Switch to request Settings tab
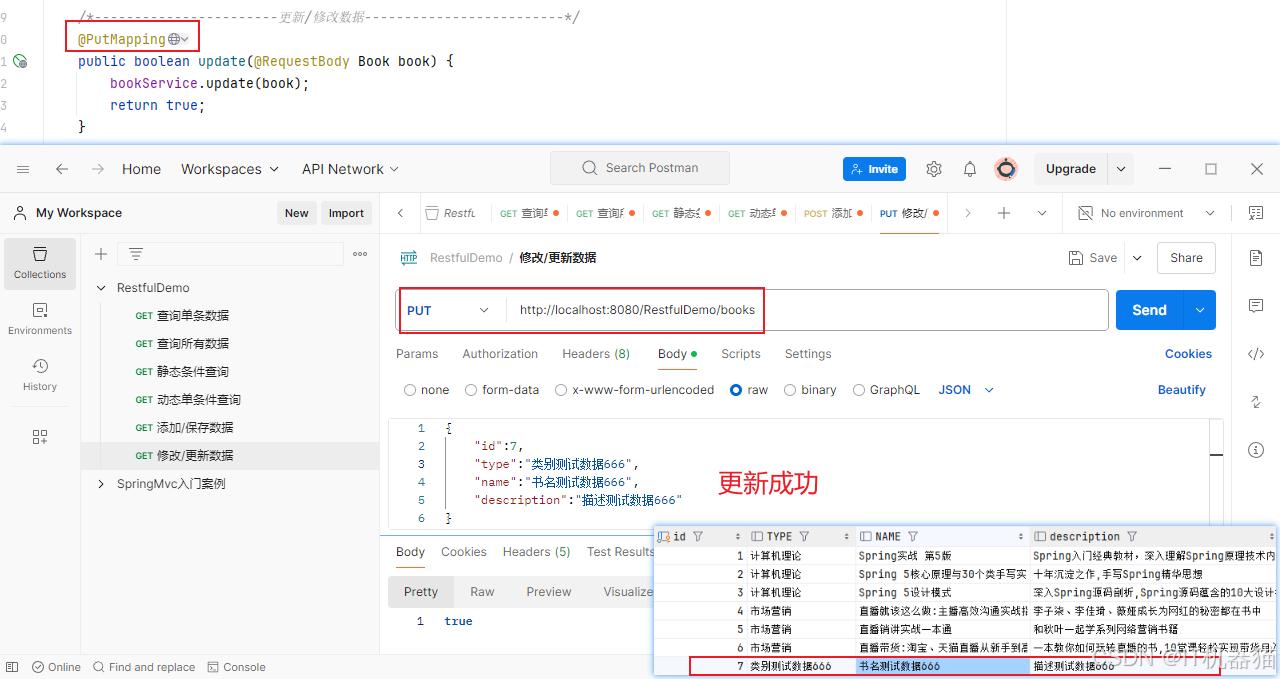The height and width of the screenshot is (679, 1280). pos(808,354)
